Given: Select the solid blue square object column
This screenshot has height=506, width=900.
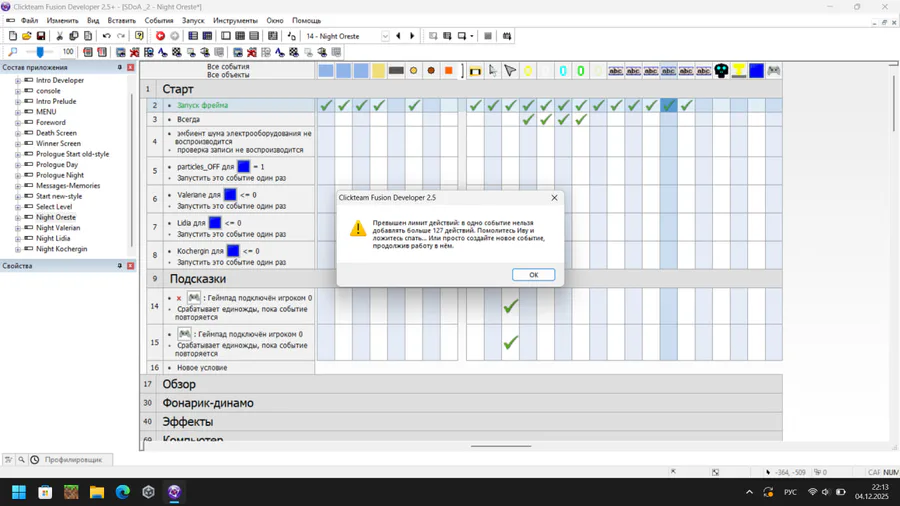Looking at the screenshot, I should (757, 71).
